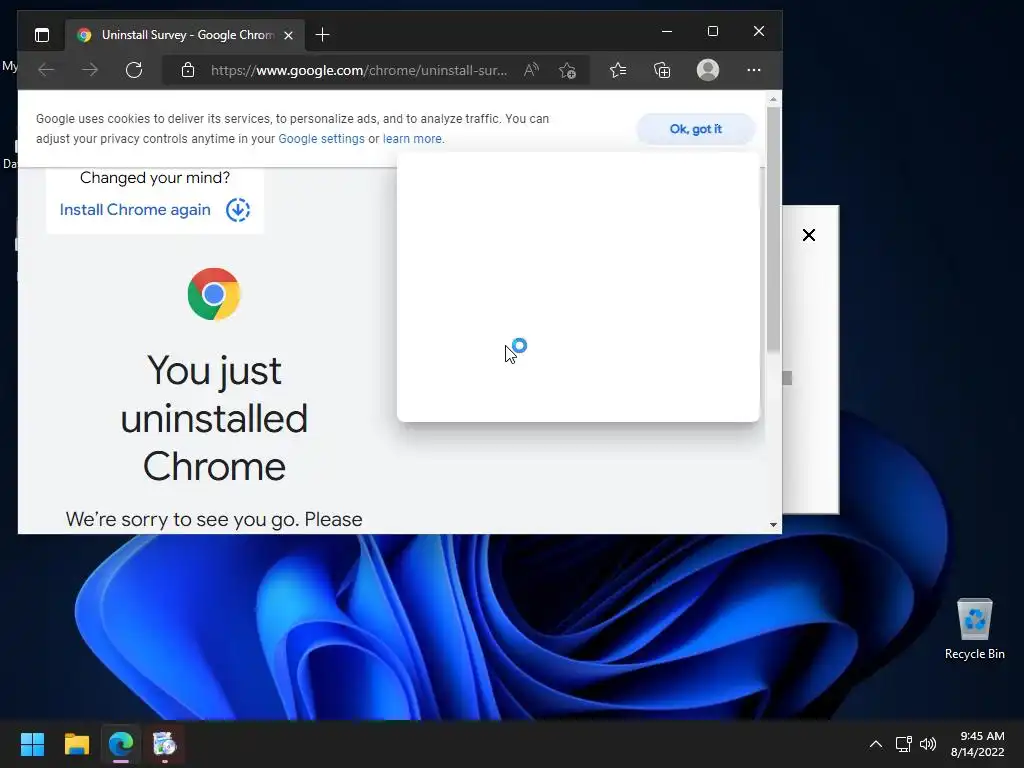
Task: Open the Favorites list icon
Action: pyautogui.click(x=618, y=70)
